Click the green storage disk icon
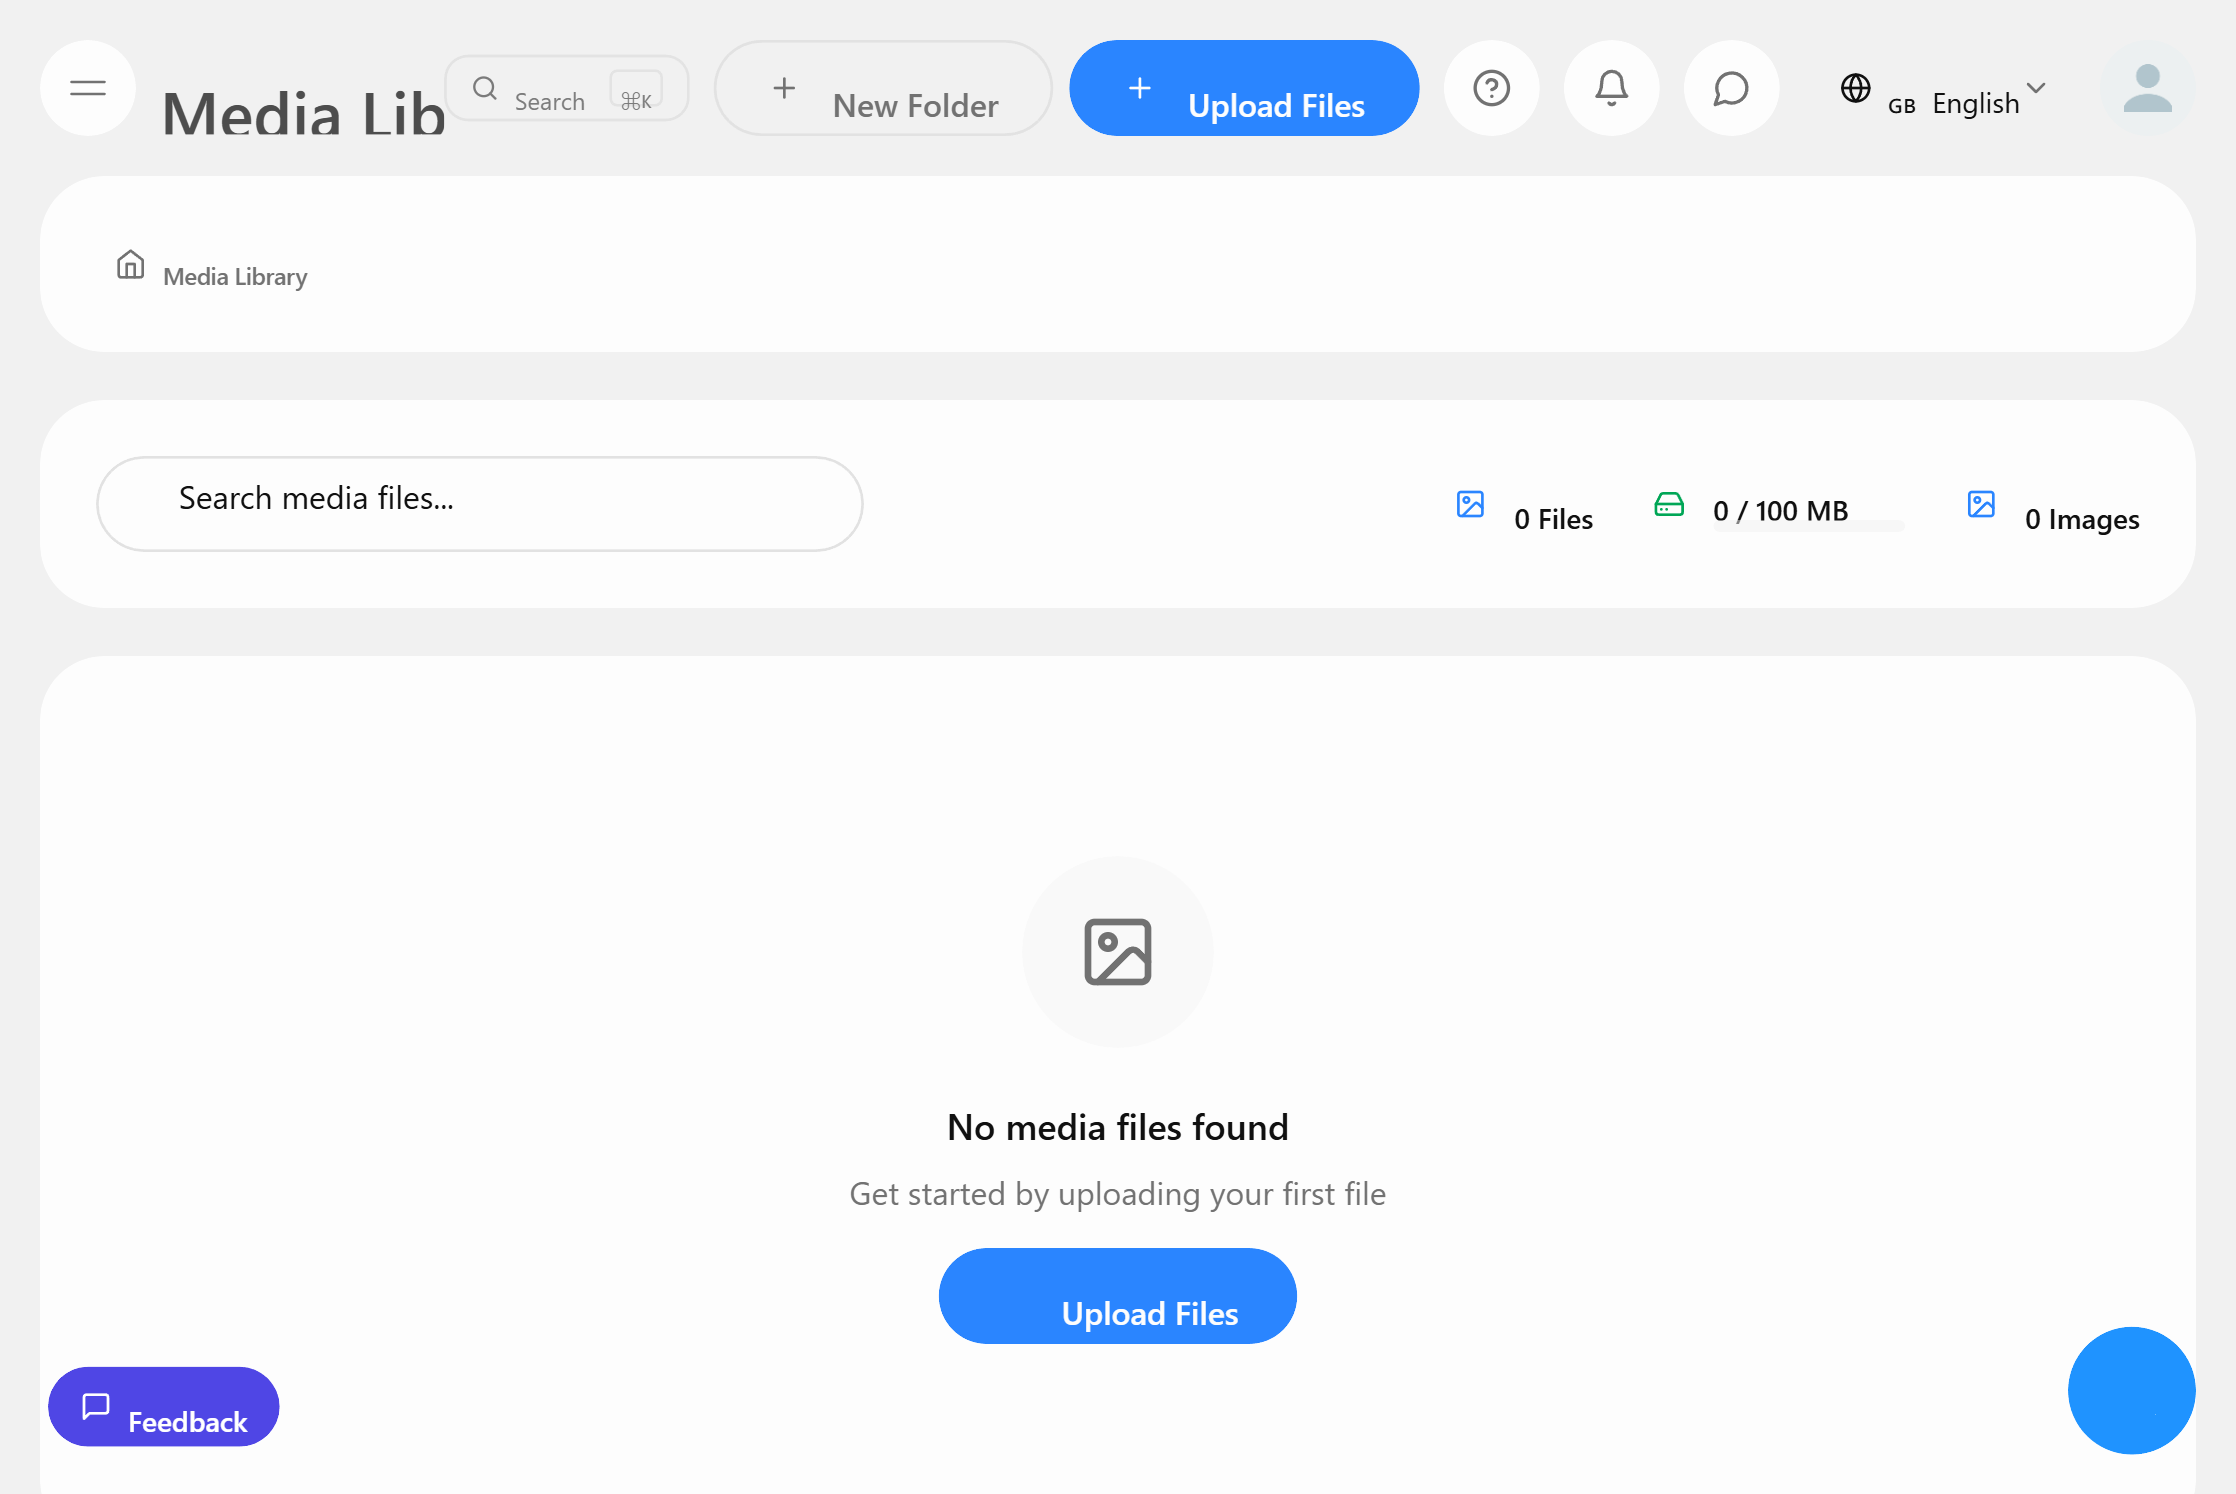This screenshot has height=1494, width=2236. (1669, 505)
